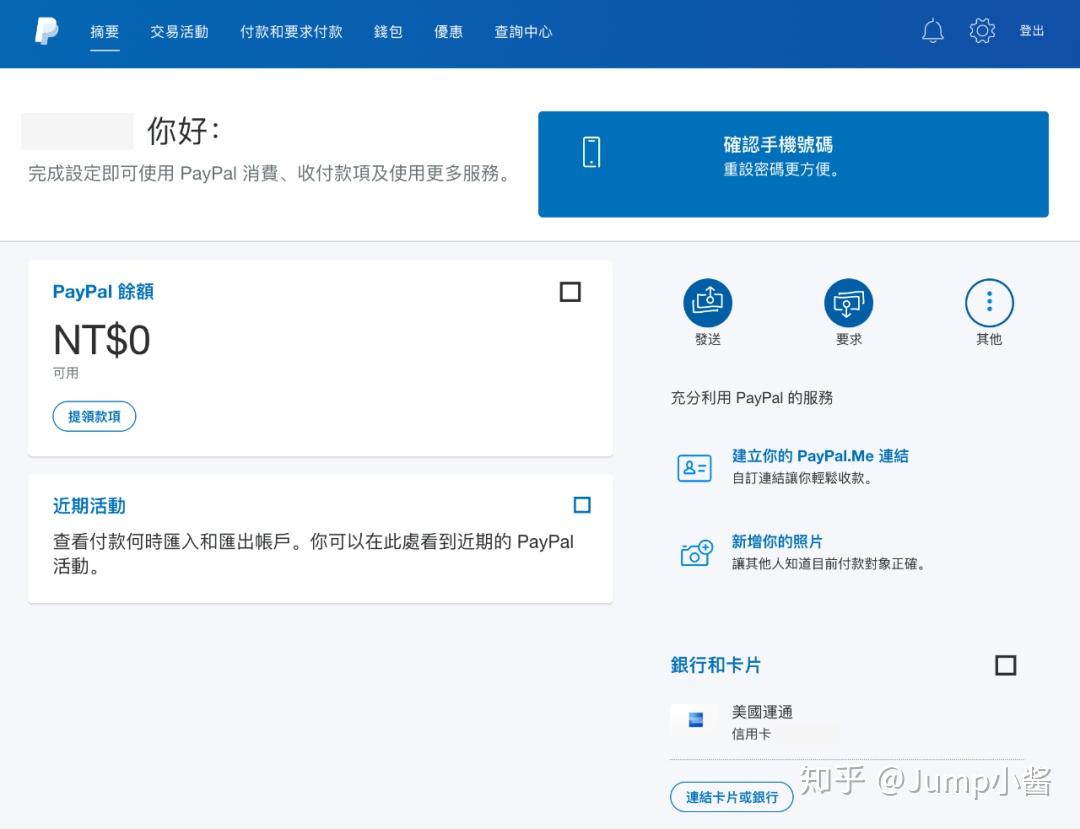Select the 美國運通 credit card entry
Image resolution: width=1080 pixels, height=829 pixels.
tap(763, 712)
